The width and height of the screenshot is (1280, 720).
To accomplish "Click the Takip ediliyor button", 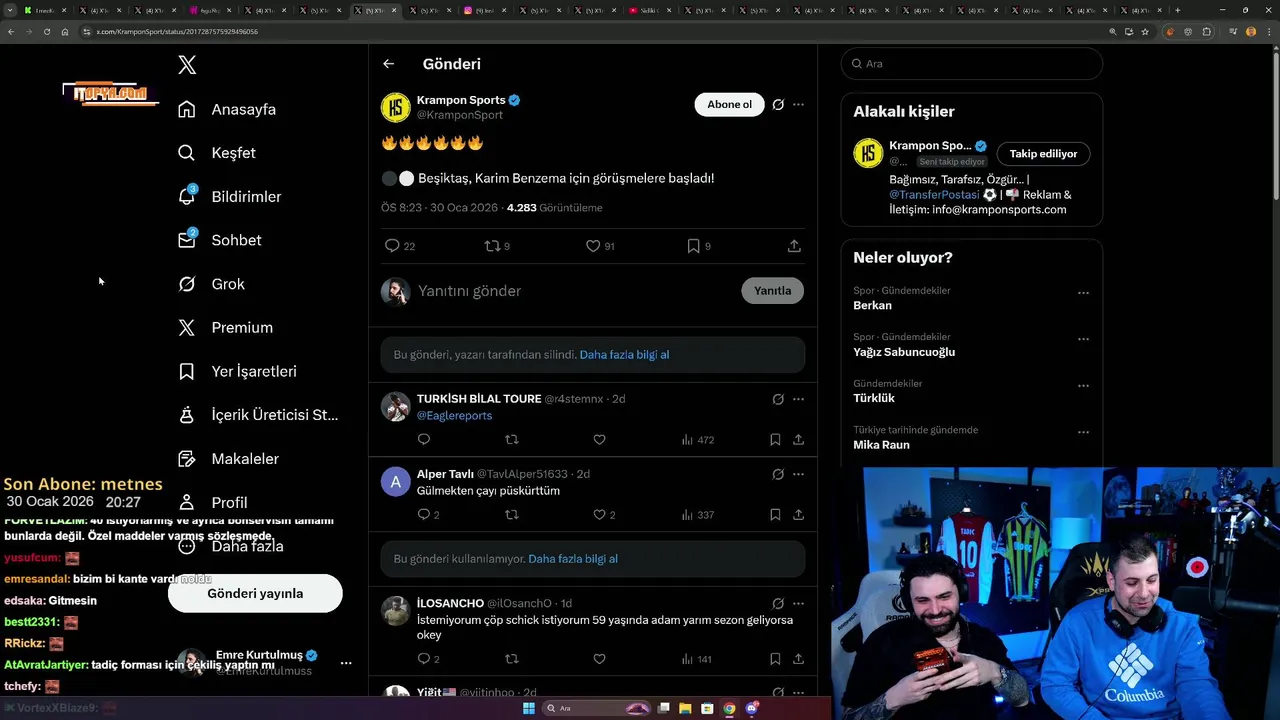I will click(1043, 154).
